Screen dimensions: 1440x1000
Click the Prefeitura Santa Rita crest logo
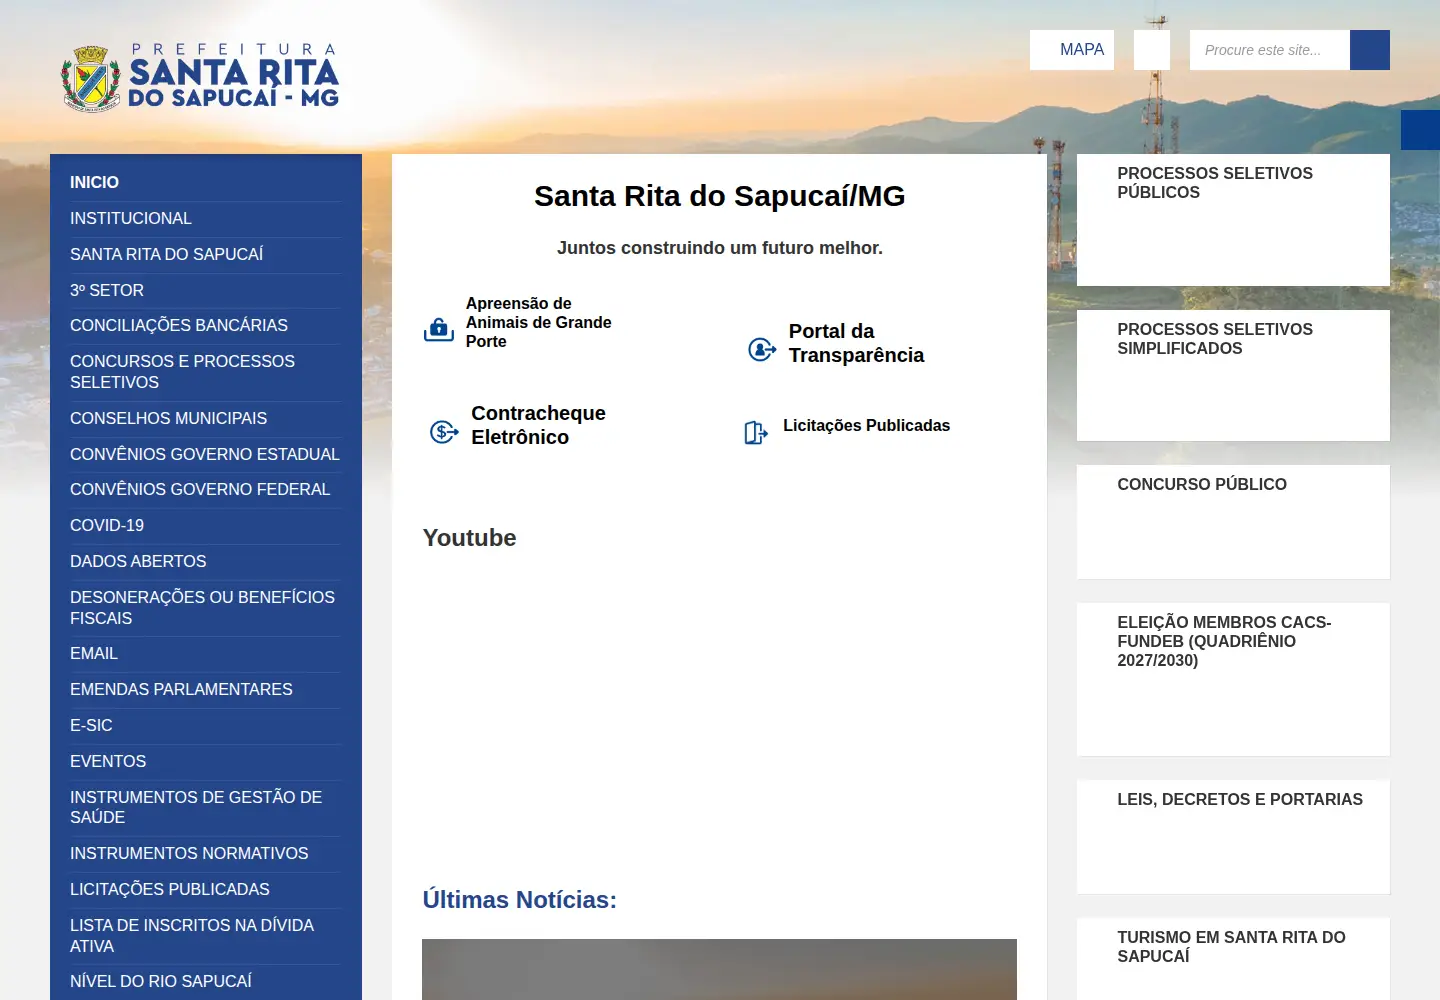200,77
